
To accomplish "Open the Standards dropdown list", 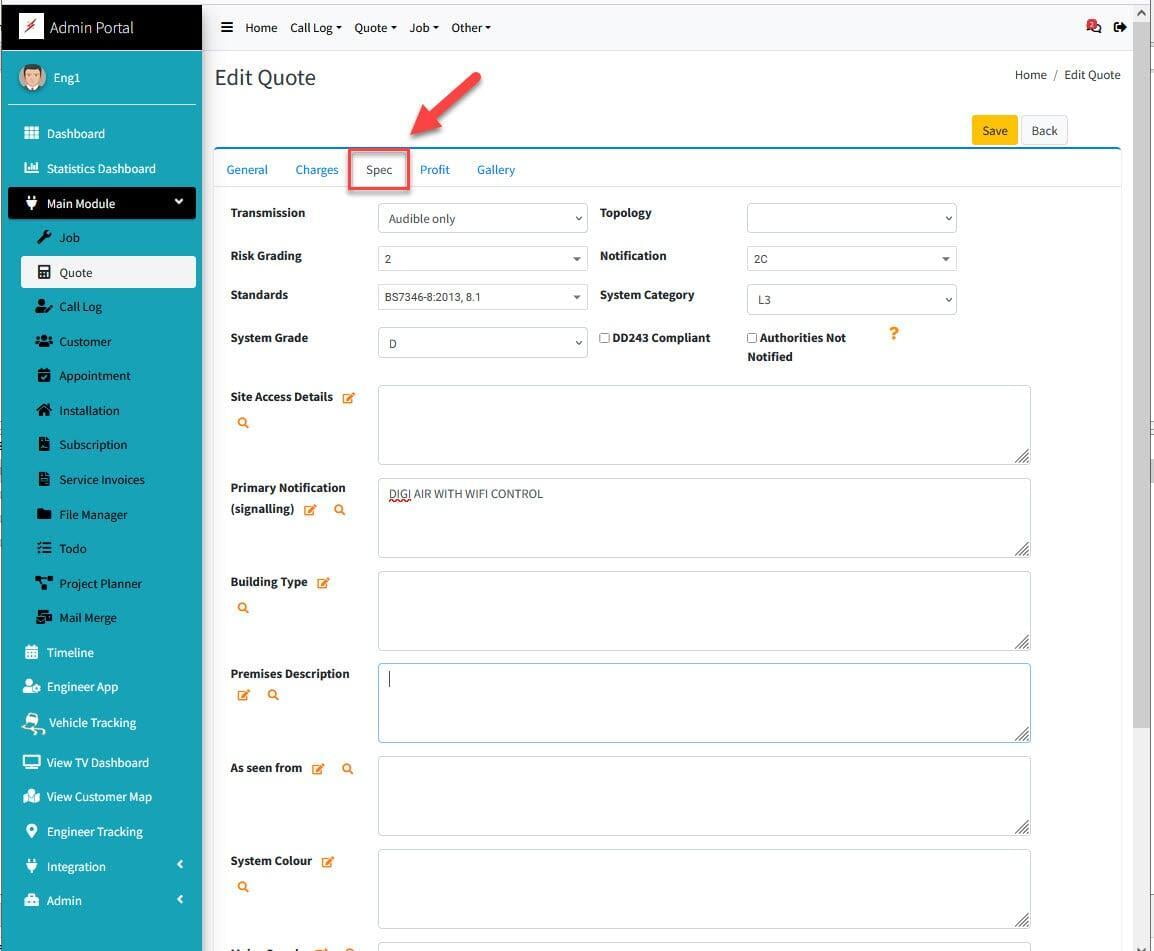I will tap(482, 297).
